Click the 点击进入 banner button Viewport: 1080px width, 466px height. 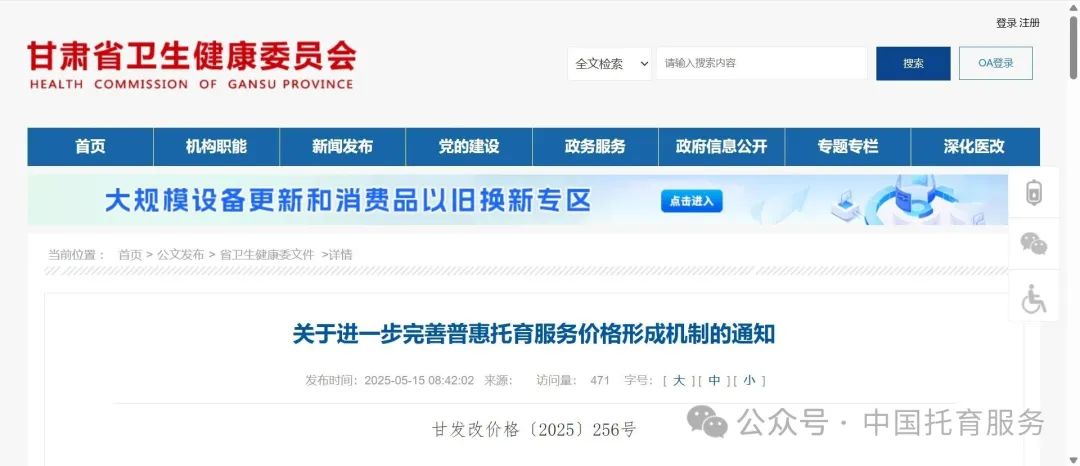[691, 201]
